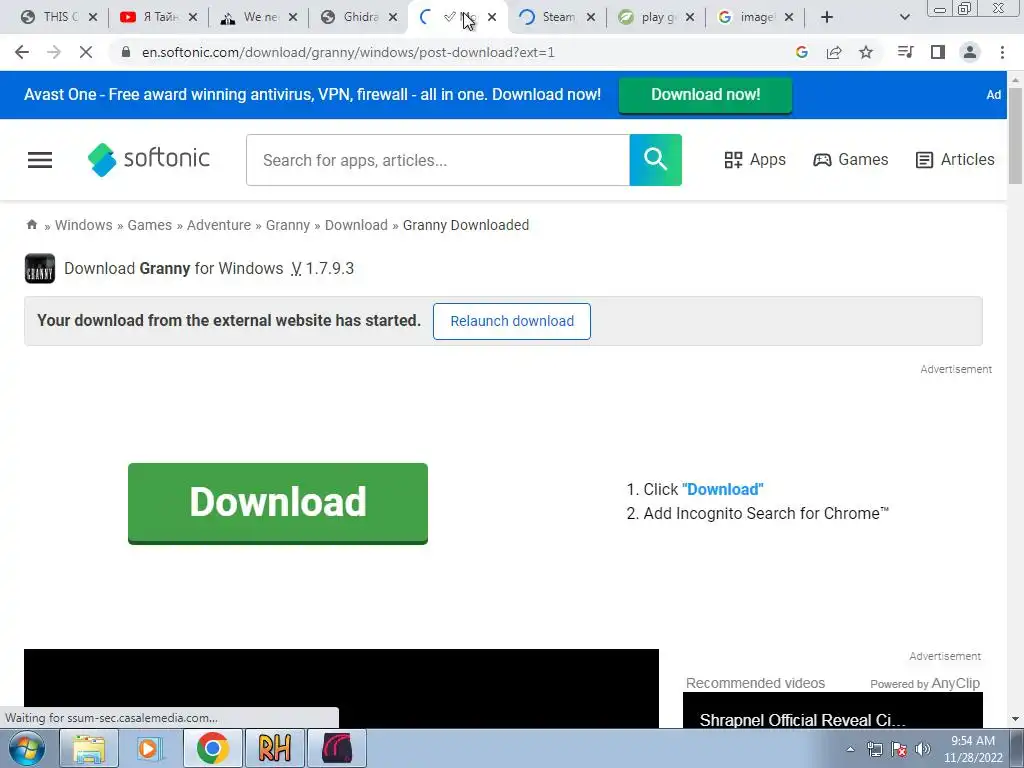
Task: Share this page via share icon
Action: point(834,52)
